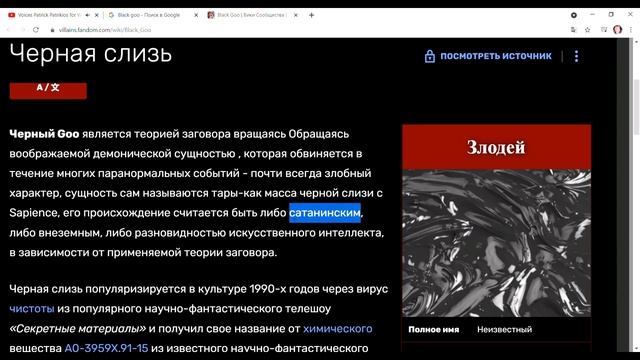Screen dimensions: 640x360
Task: Click the Черная слизь page title
Action: 91,53
